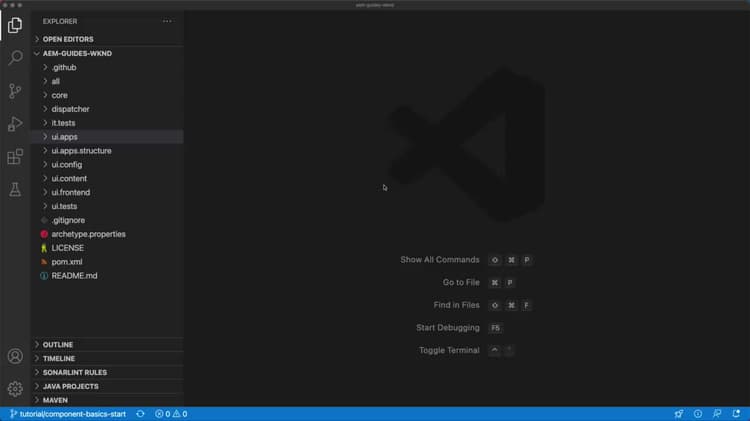
Task: Expand the ui.frontend folder
Action: (x=107, y=192)
